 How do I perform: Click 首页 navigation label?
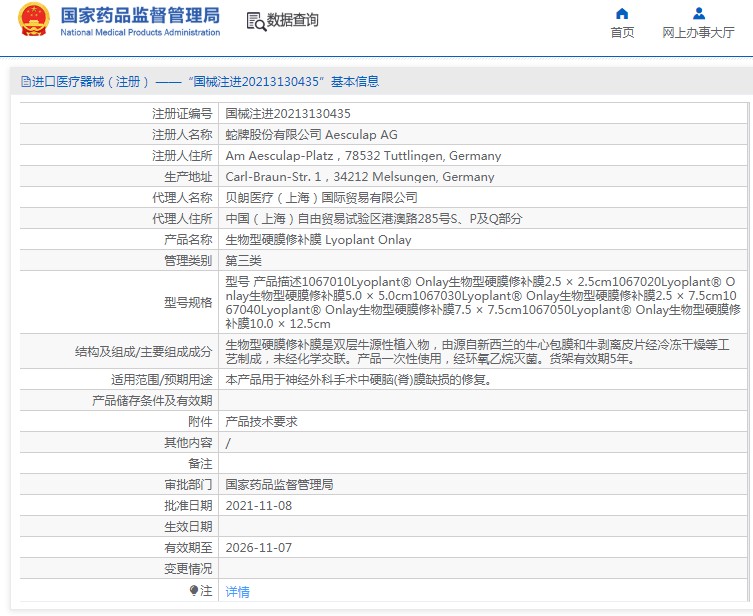[x=622, y=33]
